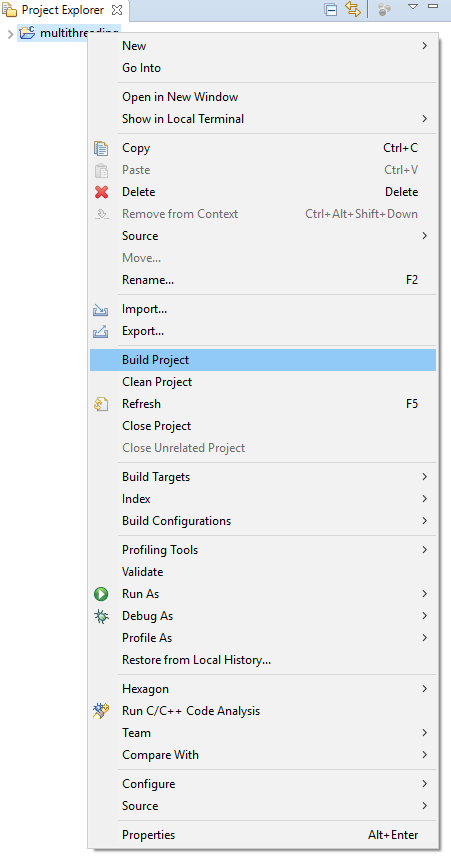
Task: Click the Export icon
Action: click(x=101, y=332)
